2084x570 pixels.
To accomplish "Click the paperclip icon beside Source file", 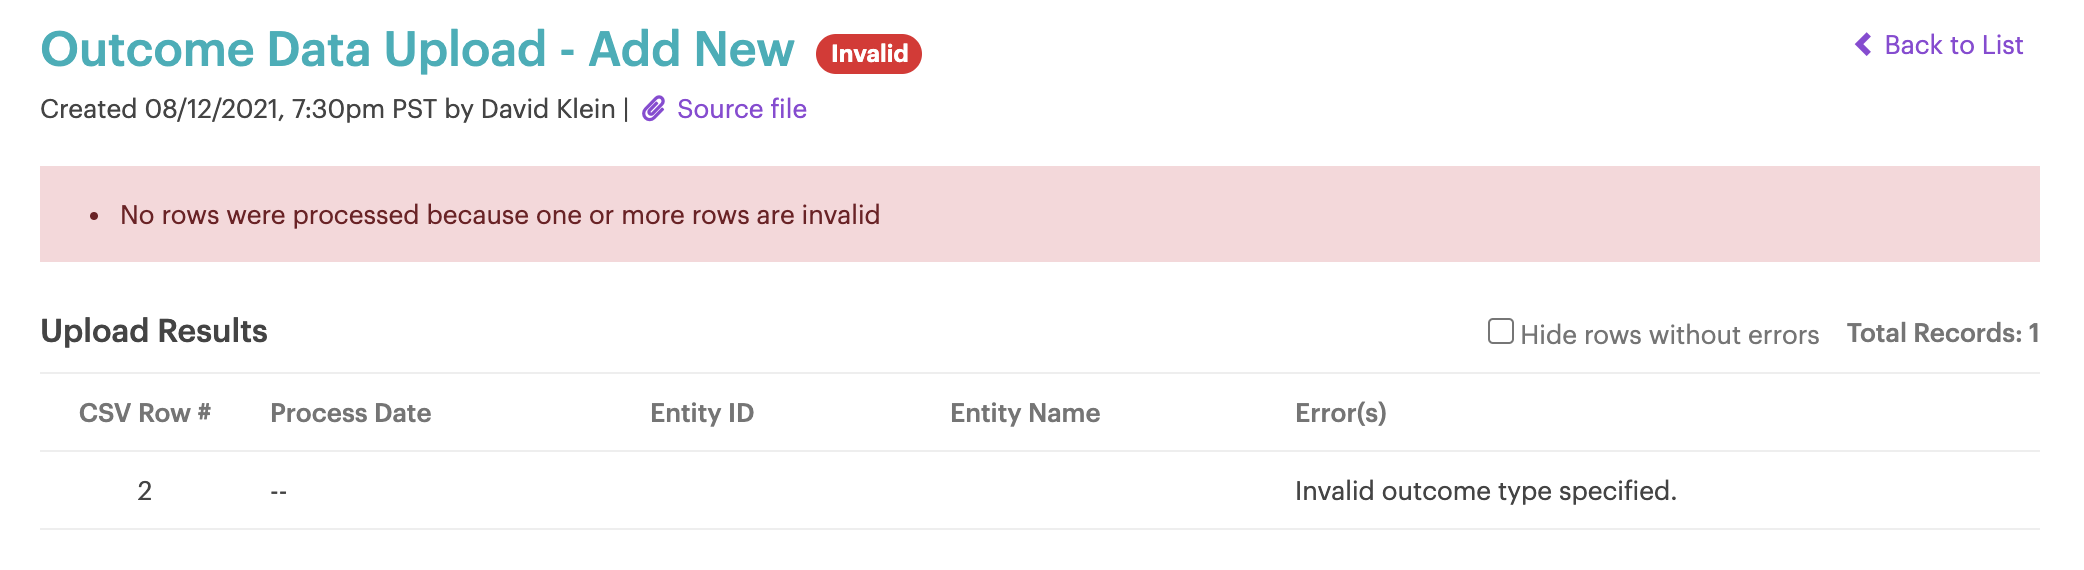I will (x=653, y=109).
